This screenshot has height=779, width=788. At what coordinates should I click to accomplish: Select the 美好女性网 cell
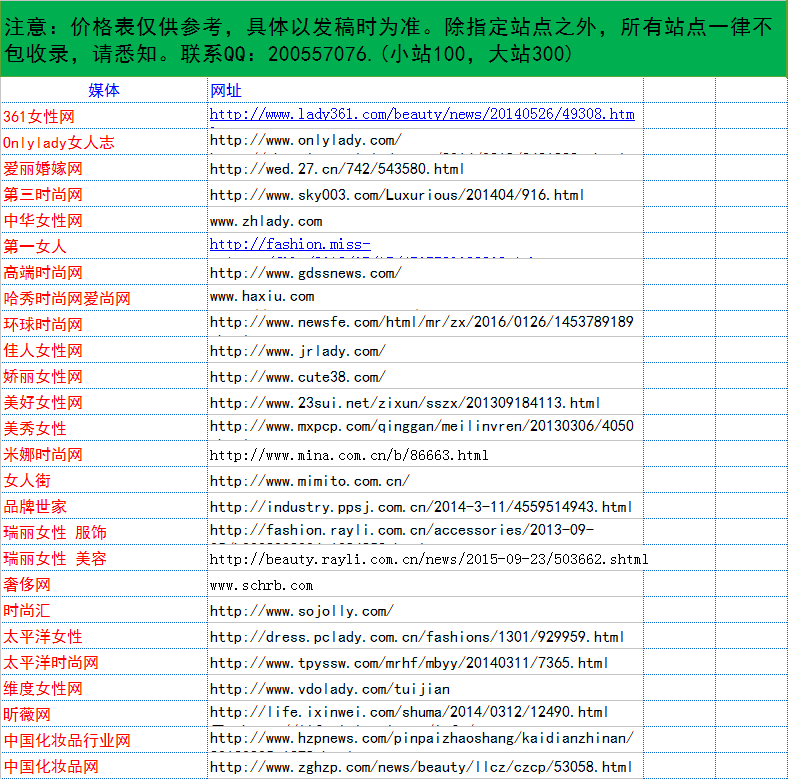(104, 403)
